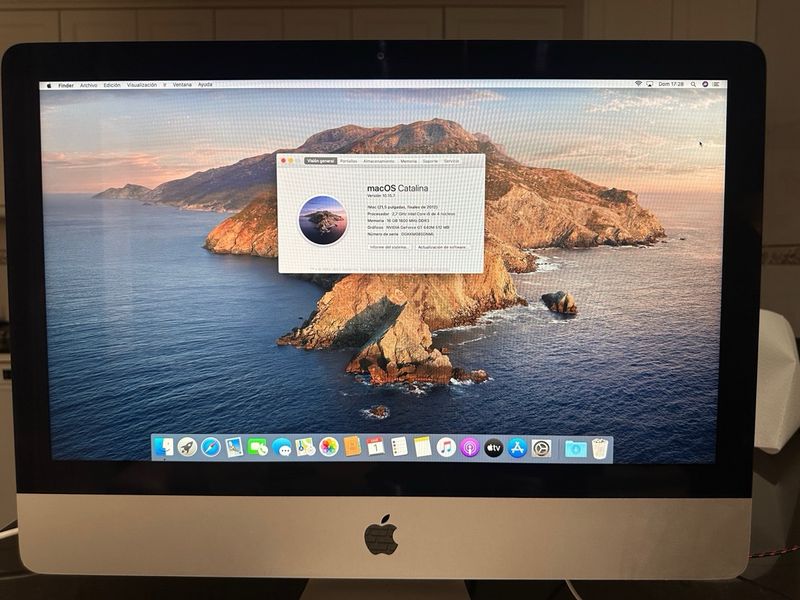The width and height of the screenshot is (800, 600).
Task: Click the macOS Catalina title text
Action: click(397, 188)
